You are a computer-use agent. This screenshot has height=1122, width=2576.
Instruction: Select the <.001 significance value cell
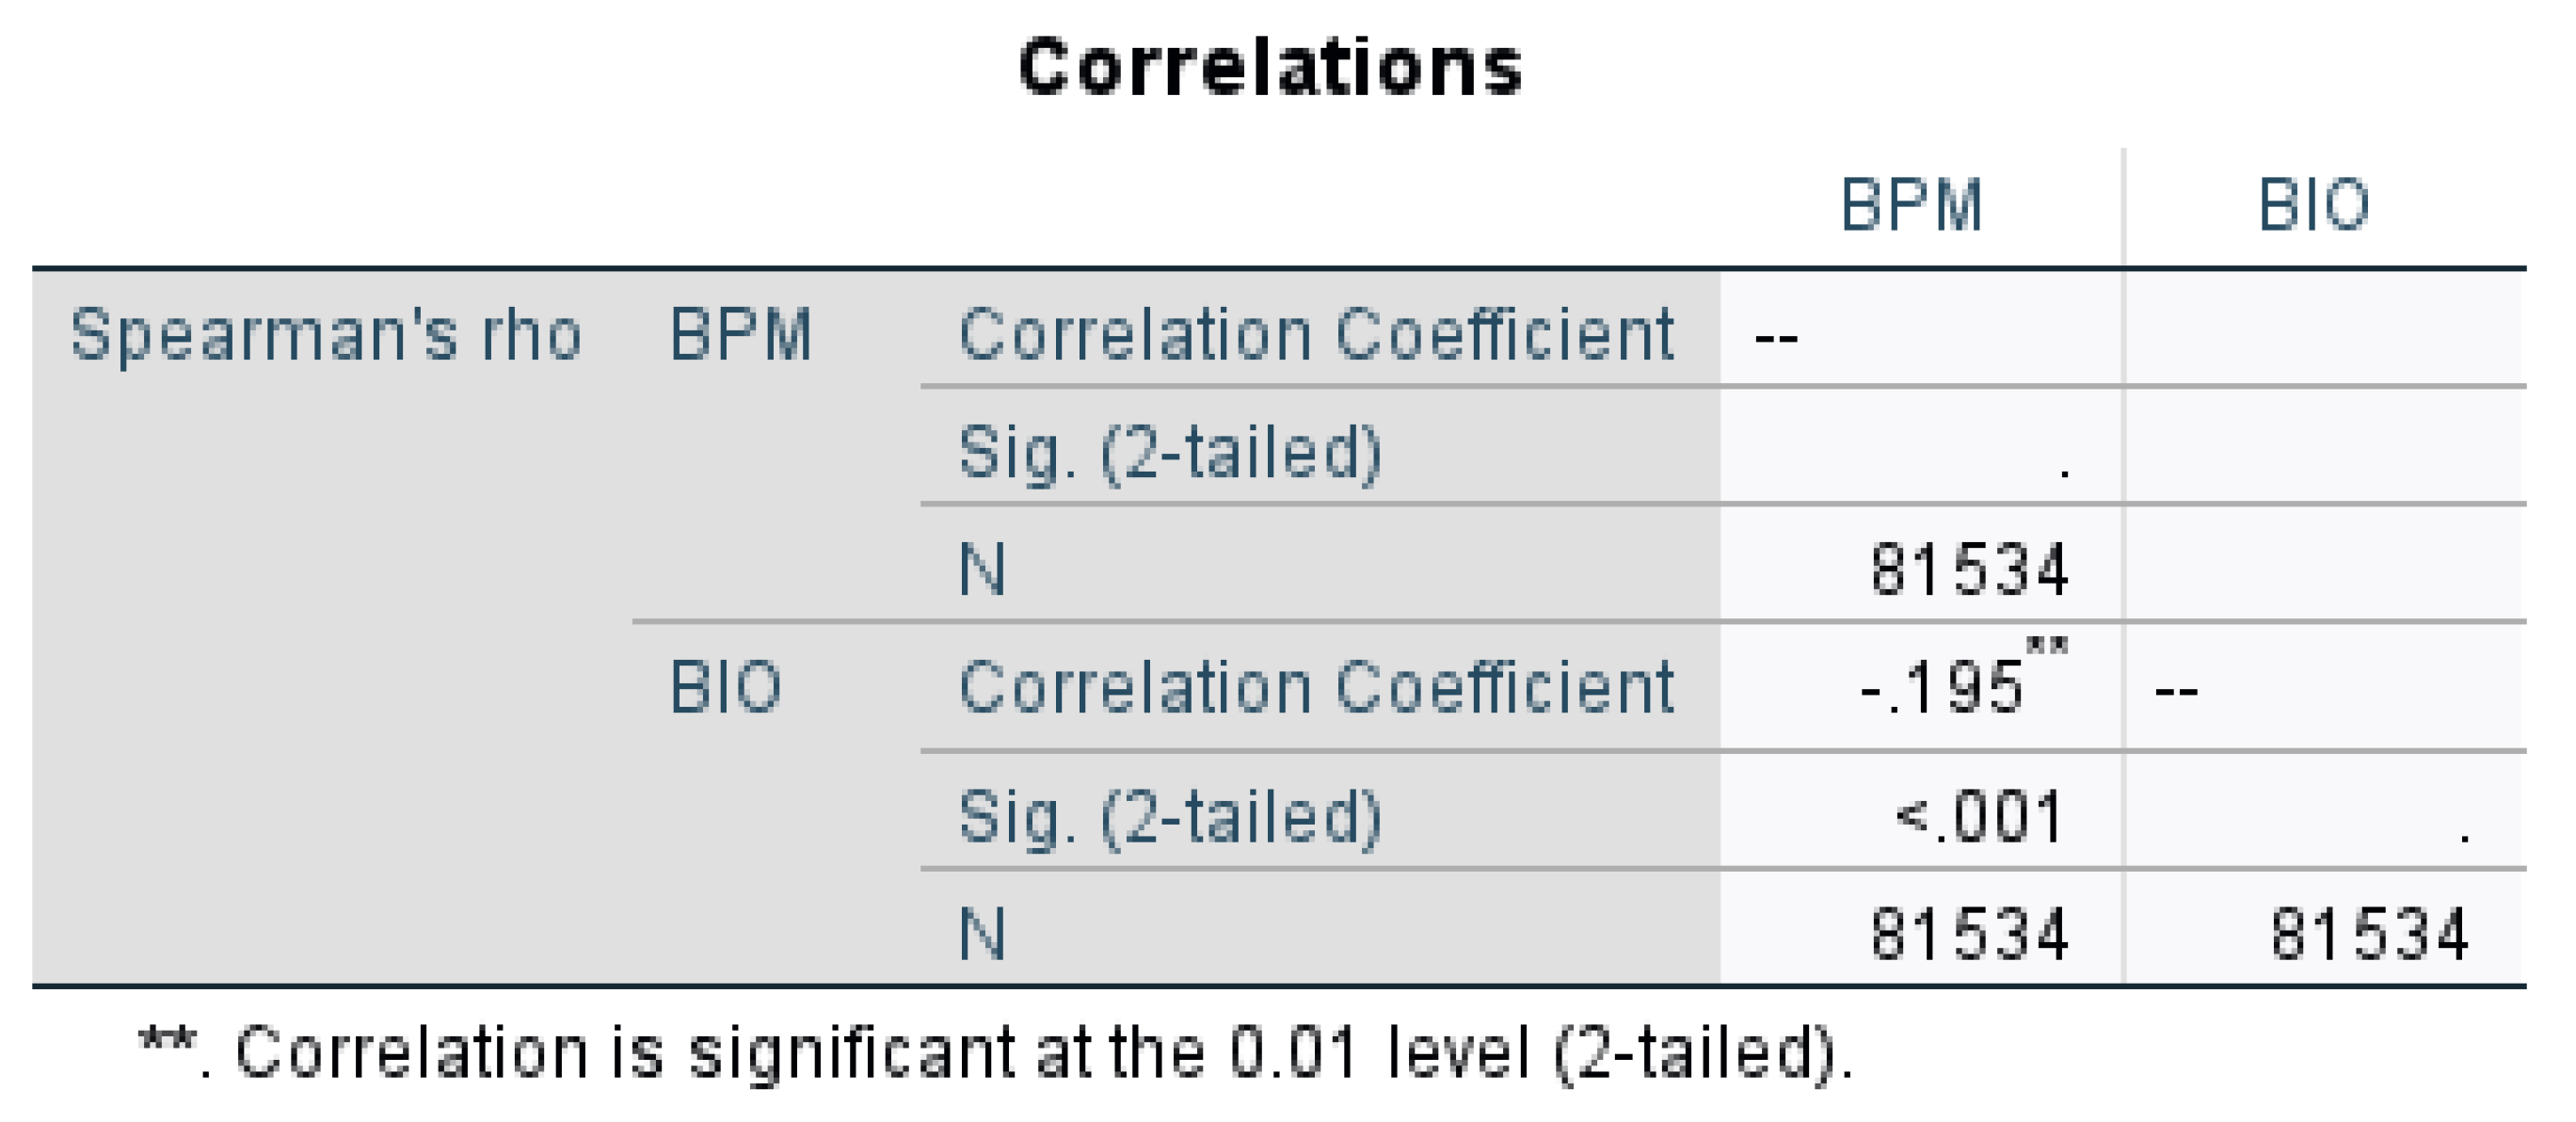(x=1978, y=816)
